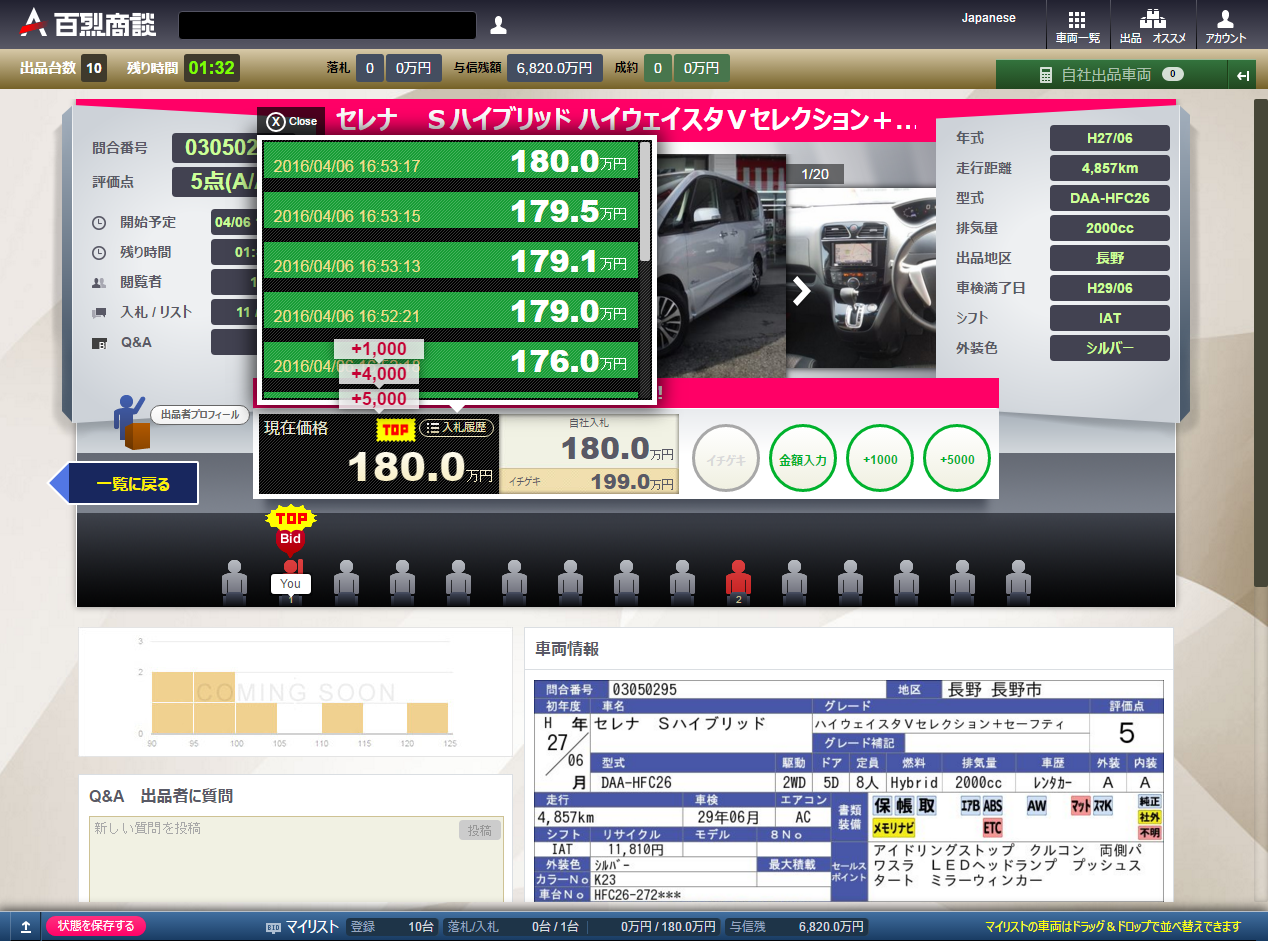The width and height of the screenshot is (1268, 941).
Task: Show next car photo with arrow
Action: pyautogui.click(x=801, y=291)
